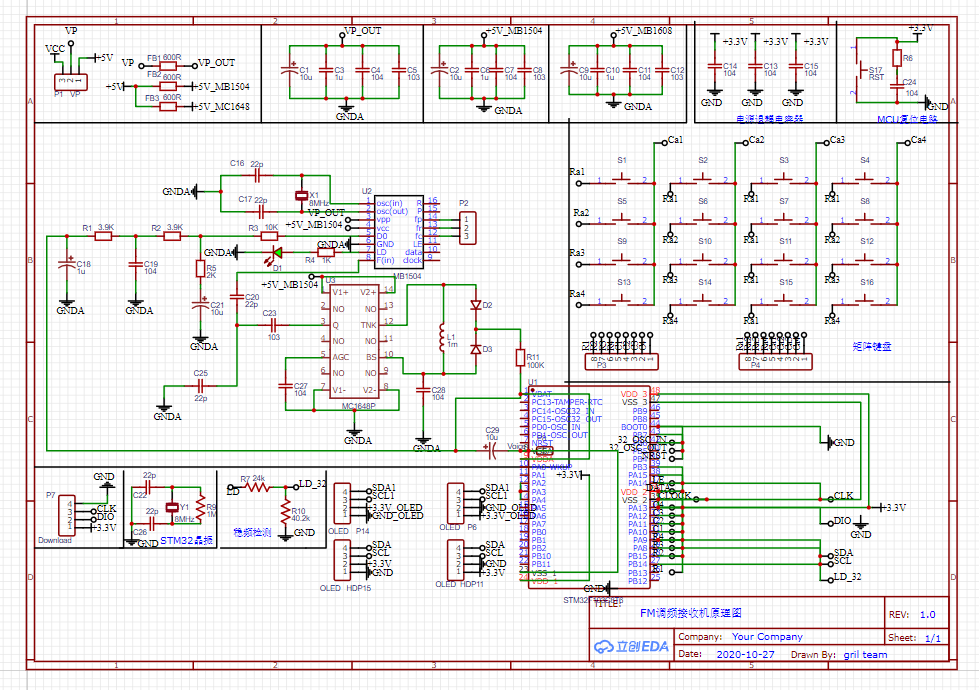Click the P1 VP power connector

point(68,82)
